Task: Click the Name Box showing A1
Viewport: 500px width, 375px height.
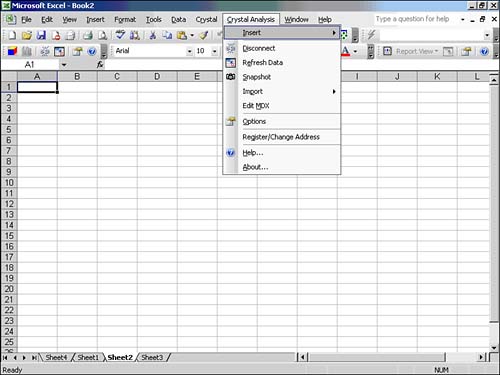Action: (30, 65)
